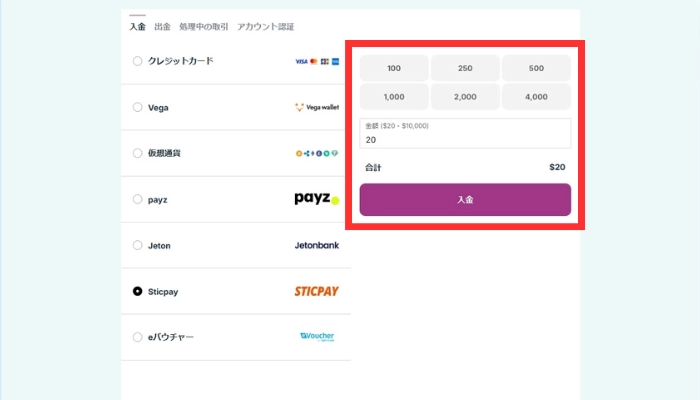Click the Visa/Mastercard credit card logos
Screen dimensions: 700x400
click(x=317, y=62)
